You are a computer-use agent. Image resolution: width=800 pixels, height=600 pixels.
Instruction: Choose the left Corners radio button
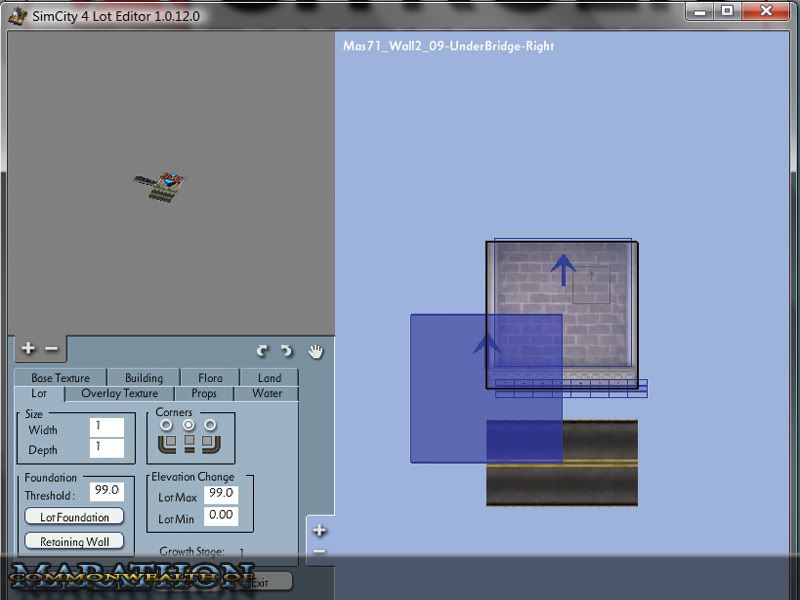pos(166,424)
